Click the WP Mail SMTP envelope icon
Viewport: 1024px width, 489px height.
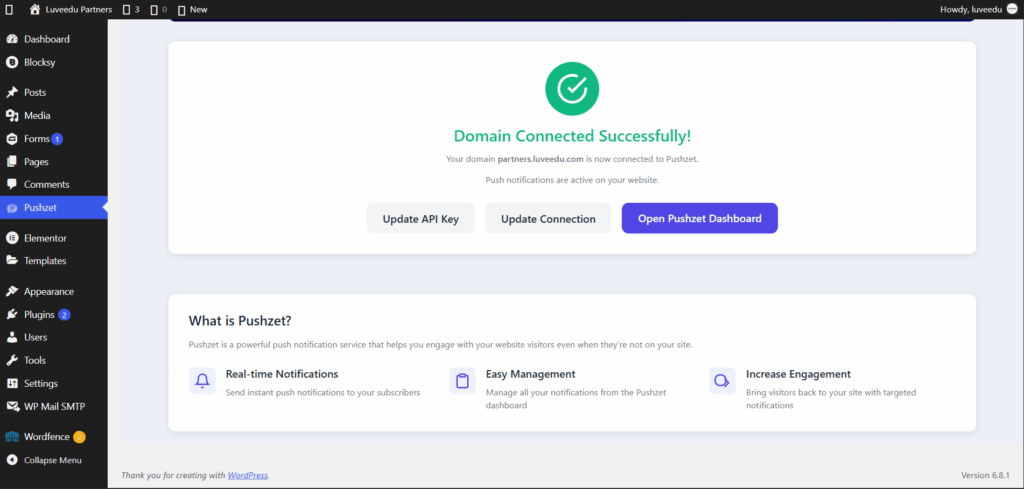pos(12,406)
